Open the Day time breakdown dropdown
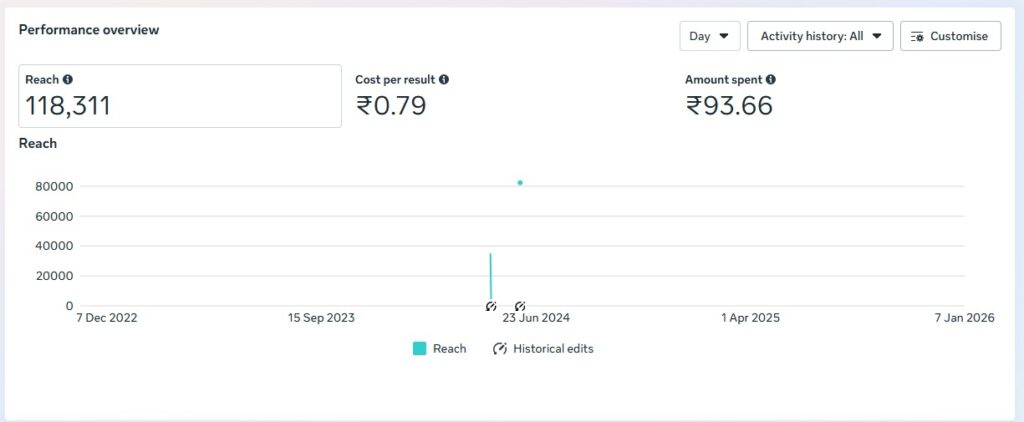1024x422 pixels. coord(709,36)
